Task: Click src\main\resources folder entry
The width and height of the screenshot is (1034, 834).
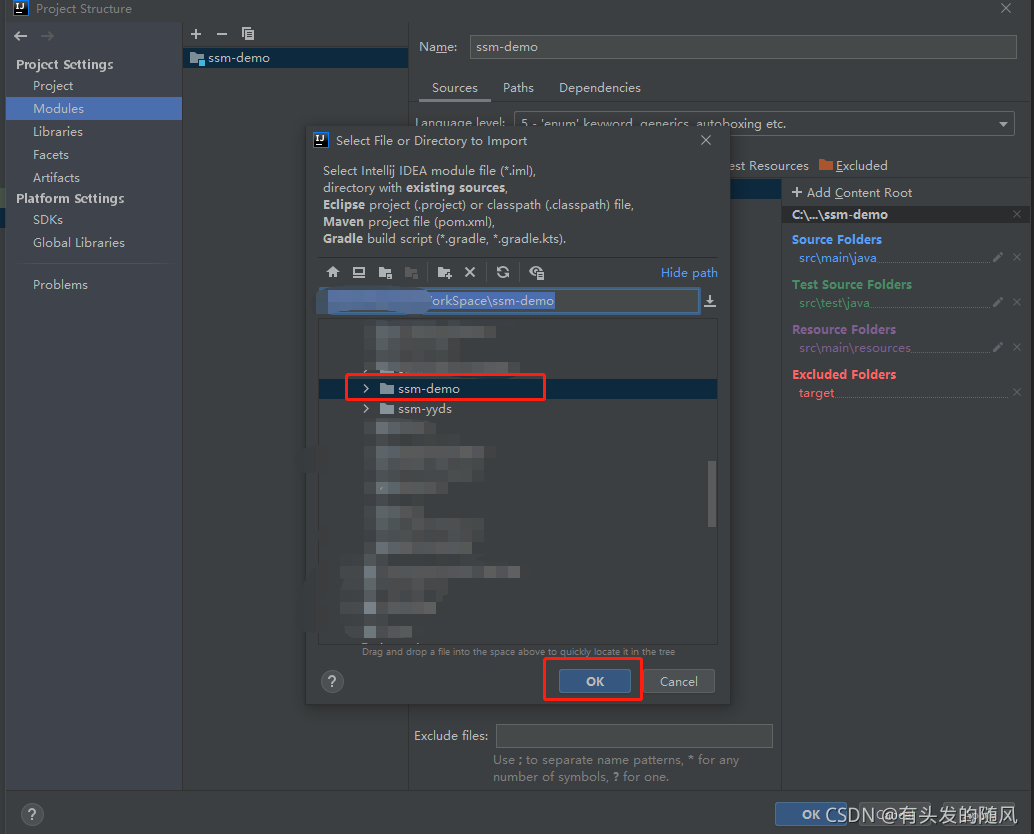Action: (855, 347)
